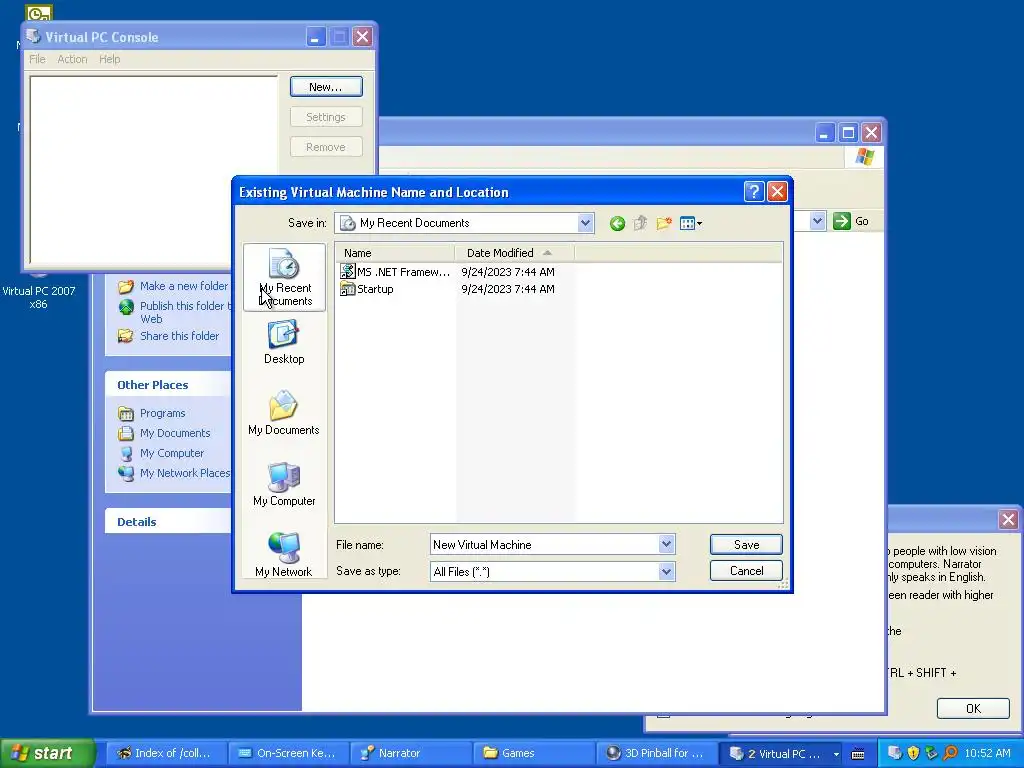Go up one folder level in the dialog
1024x768 pixels.
[x=640, y=223]
